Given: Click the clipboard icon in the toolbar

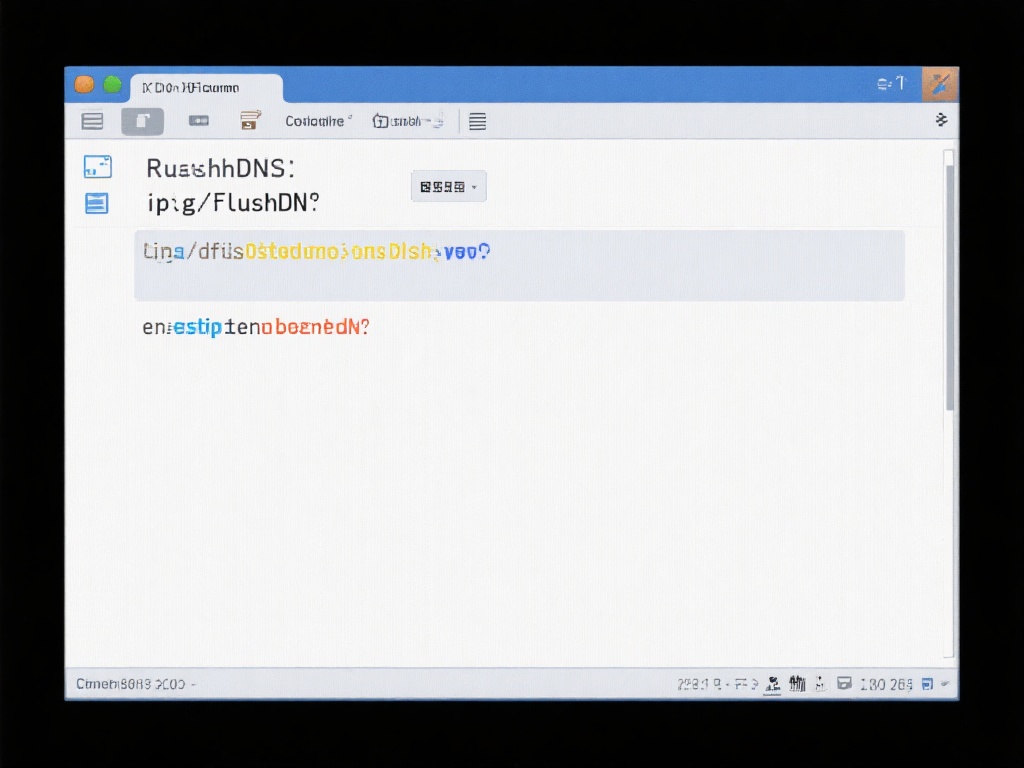Looking at the screenshot, I should click(249, 119).
